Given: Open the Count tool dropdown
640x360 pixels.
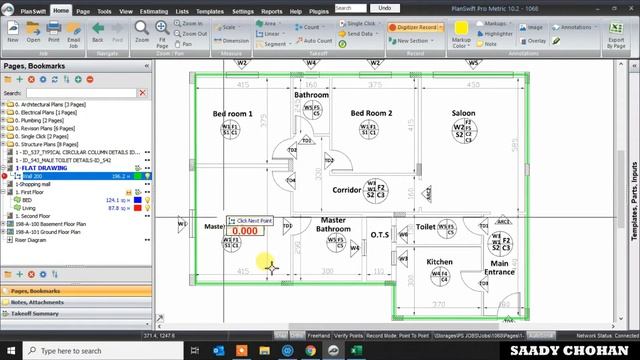Looking at the screenshot, I should pos(324,27).
